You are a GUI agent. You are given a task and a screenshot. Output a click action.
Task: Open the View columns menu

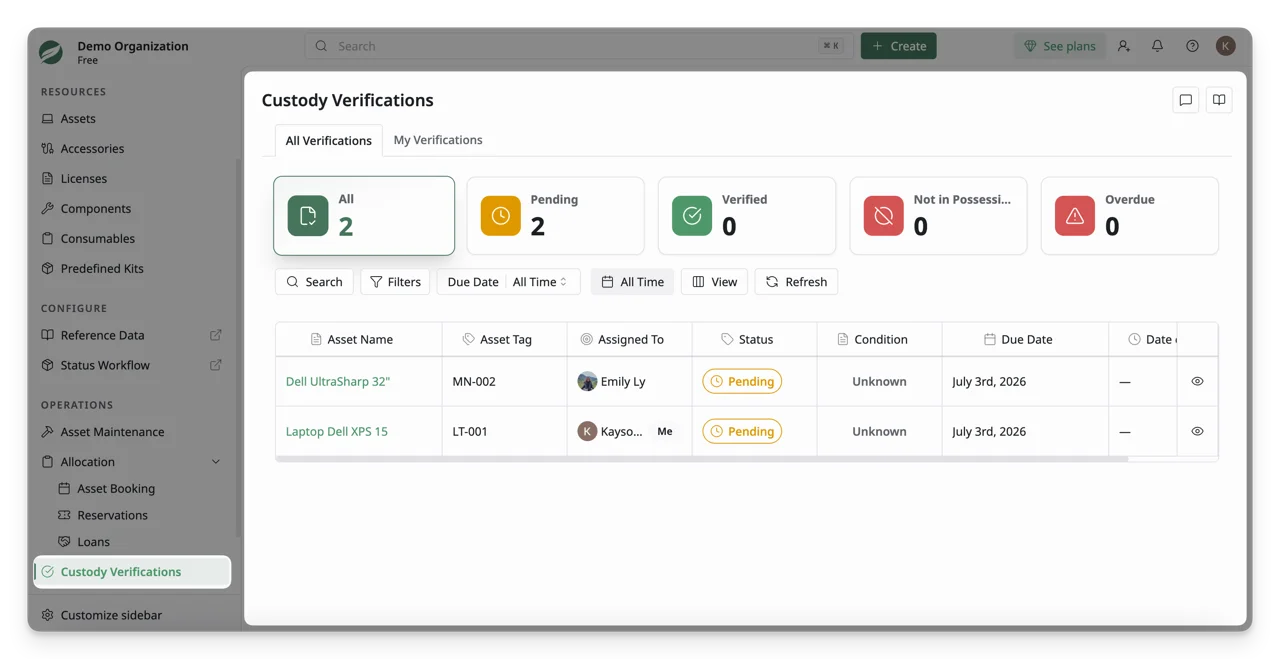pyautogui.click(x=715, y=282)
